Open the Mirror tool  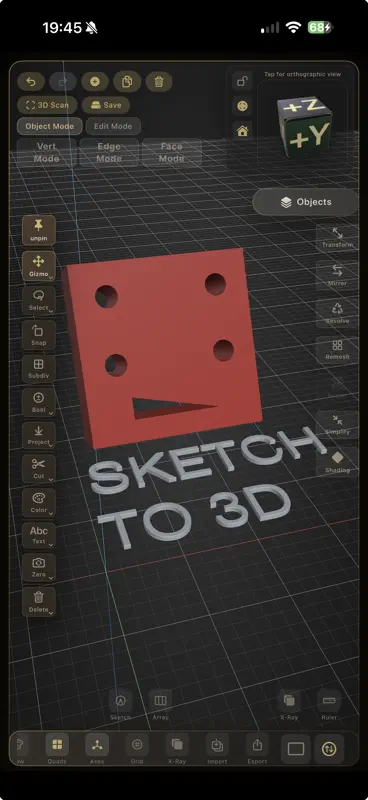337,276
